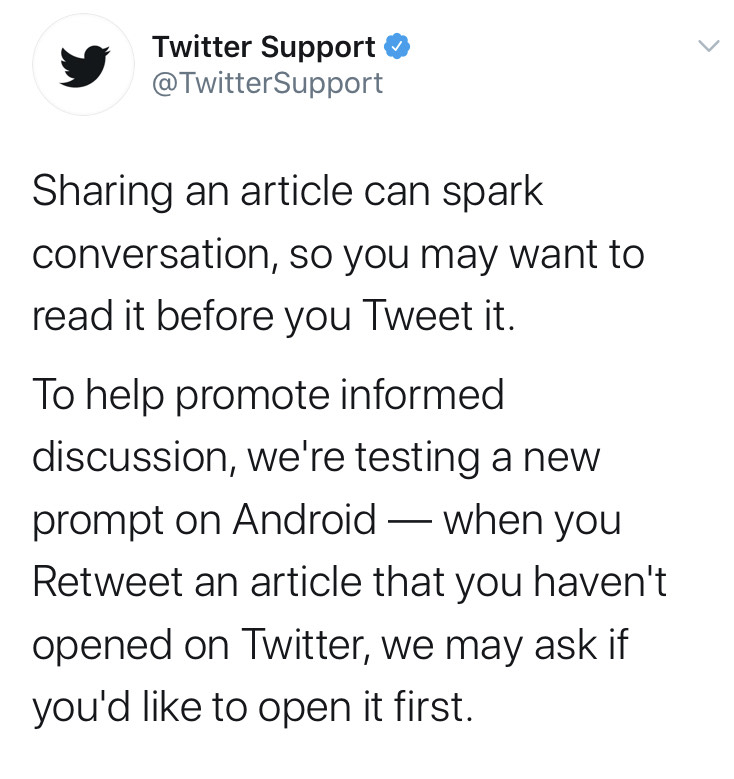Open the Twitter Support display name
The height and width of the screenshot is (779, 734).
[264, 47]
